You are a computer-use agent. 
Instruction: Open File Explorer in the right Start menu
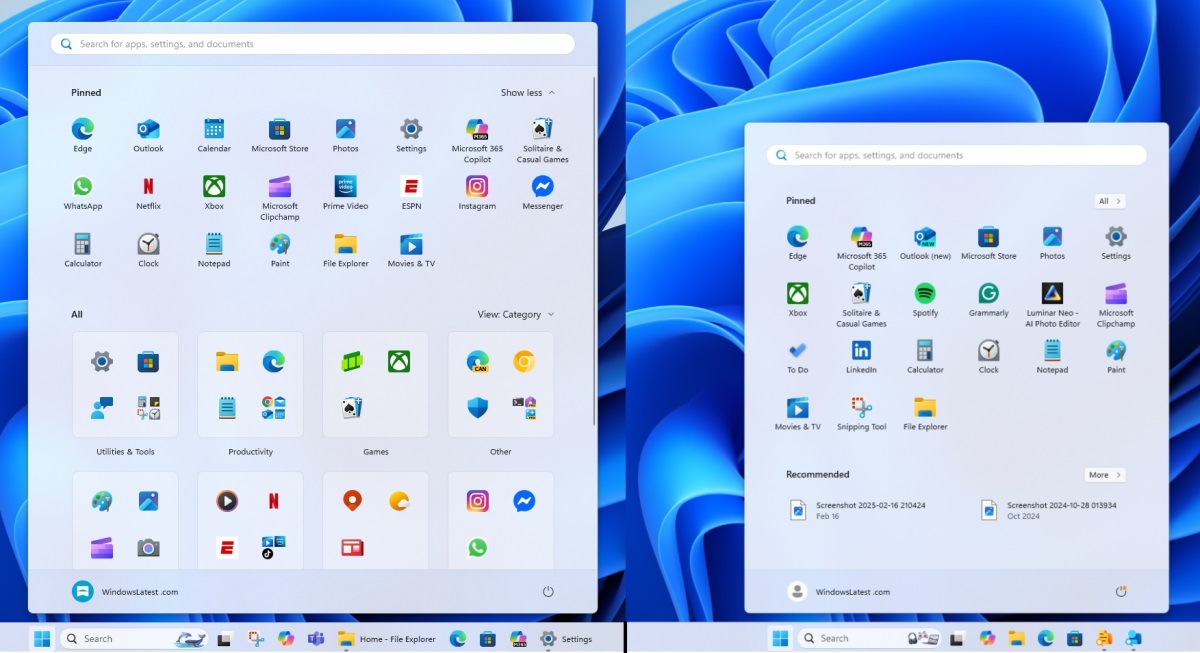(925, 414)
